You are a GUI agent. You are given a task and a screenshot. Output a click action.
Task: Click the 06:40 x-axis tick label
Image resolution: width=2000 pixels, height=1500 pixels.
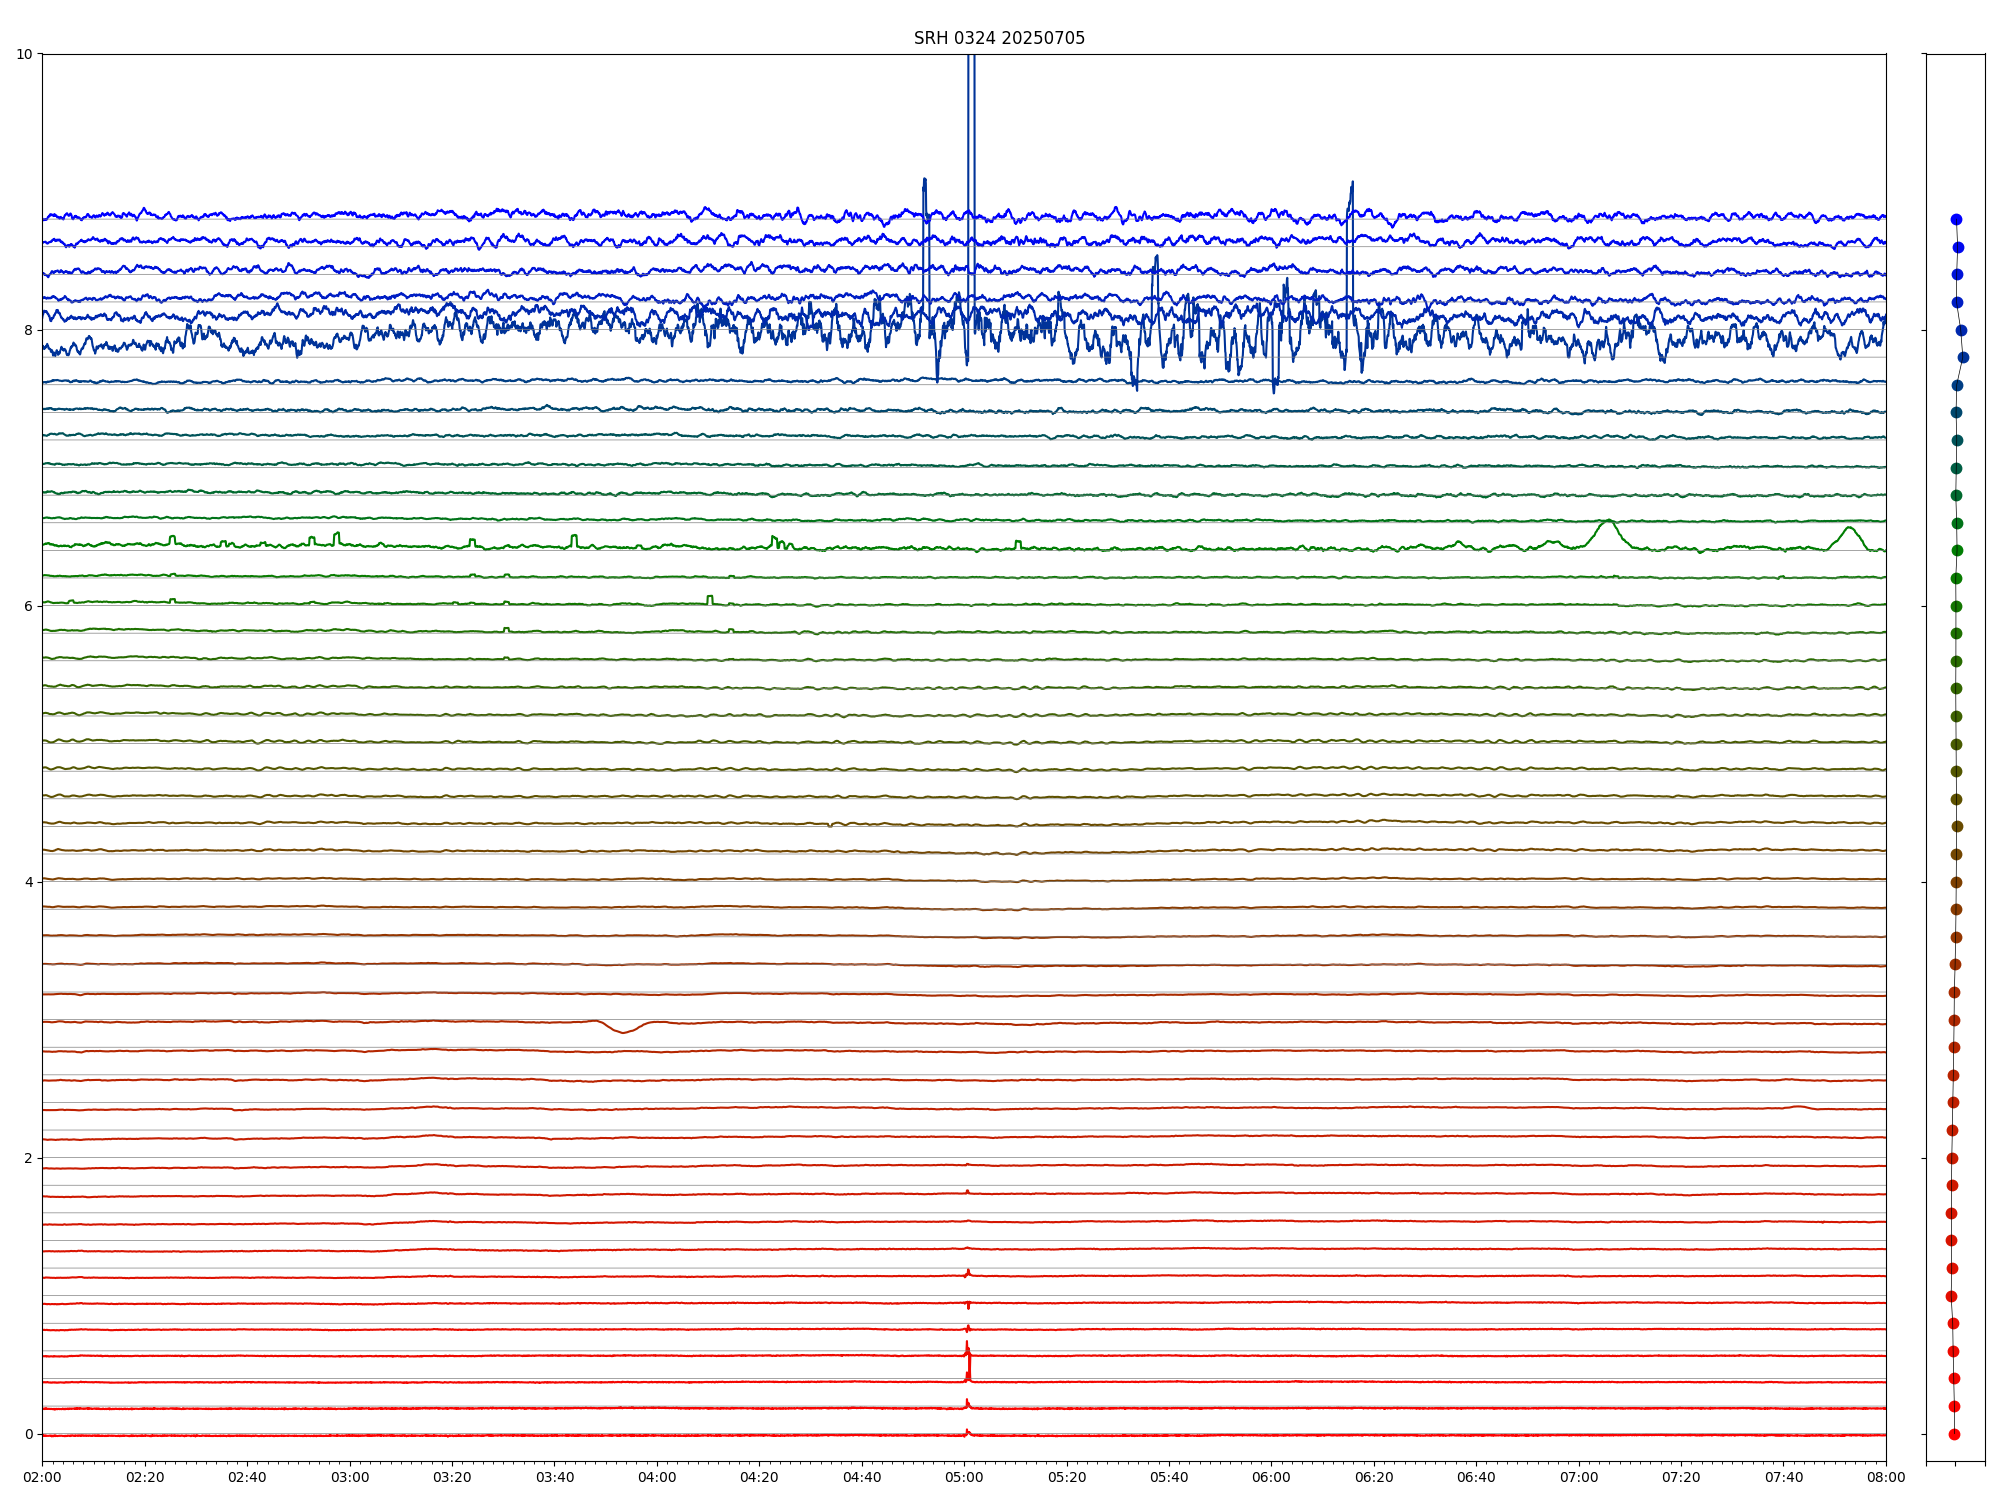[1476, 1477]
